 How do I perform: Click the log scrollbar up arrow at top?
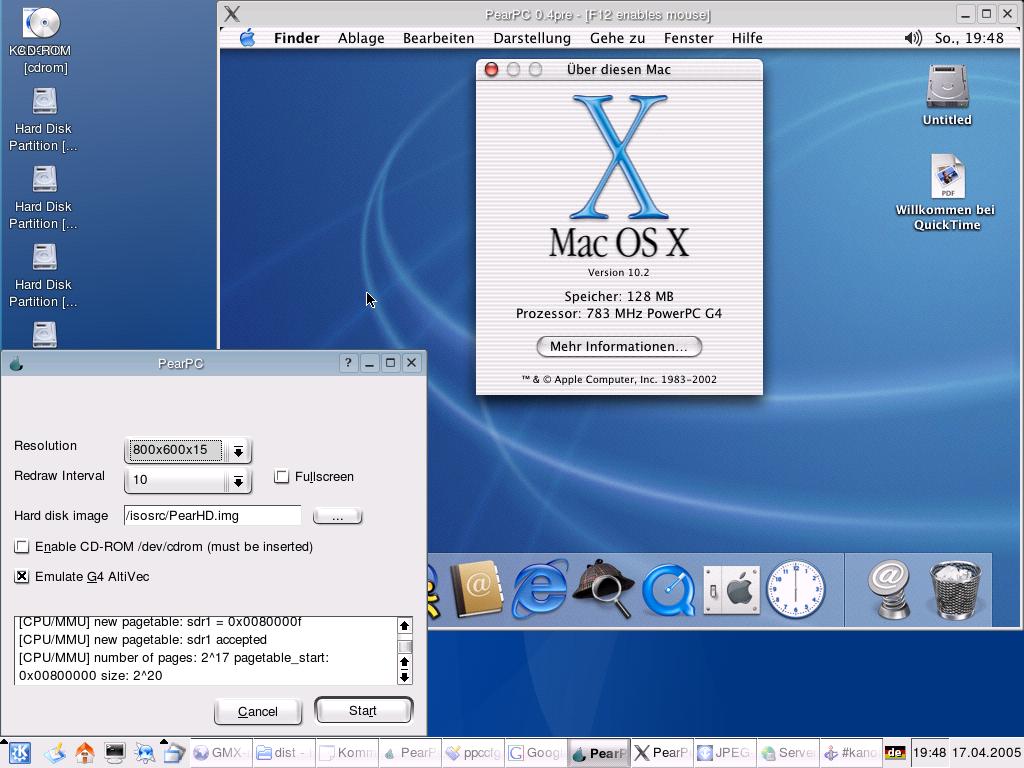click(404, 626)
